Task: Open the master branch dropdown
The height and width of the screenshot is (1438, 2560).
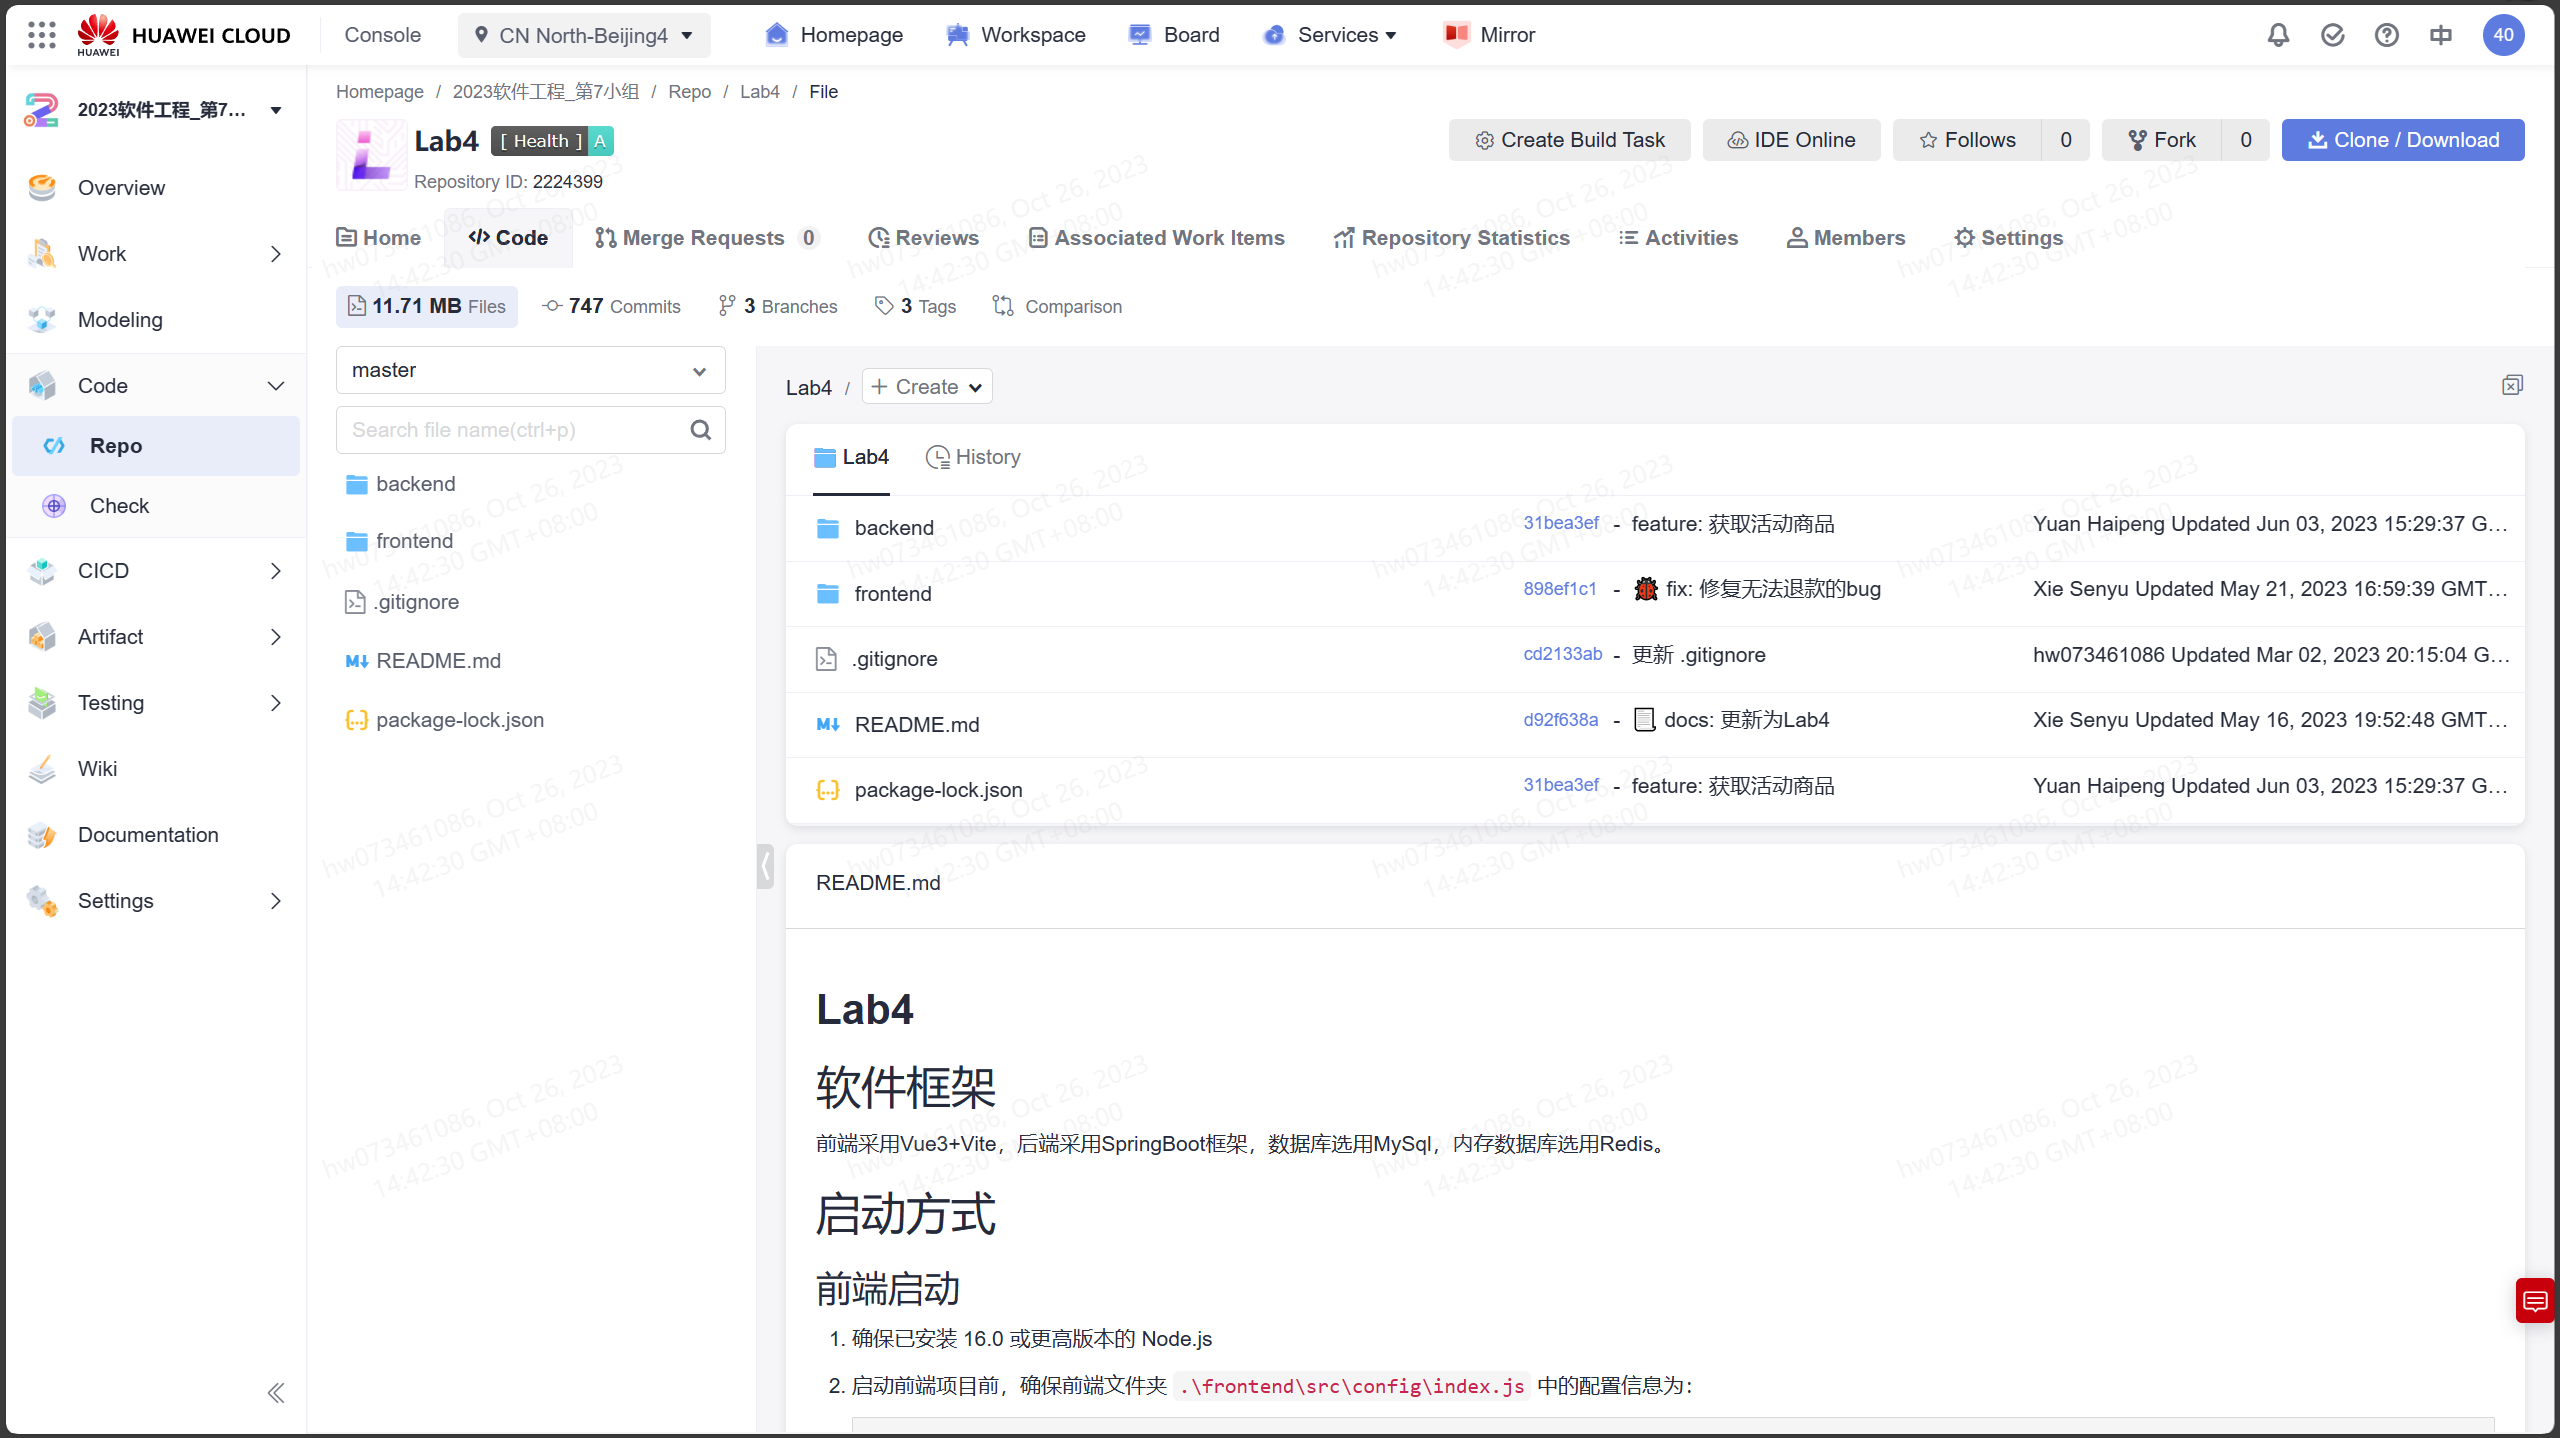Action: 530,371
